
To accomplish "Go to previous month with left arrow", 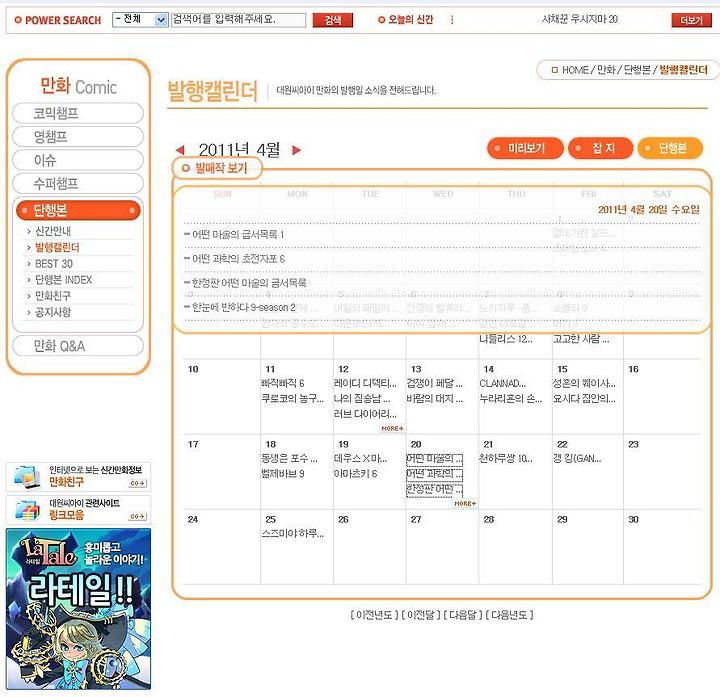I will pyautogui.click(x=180, y=150).
